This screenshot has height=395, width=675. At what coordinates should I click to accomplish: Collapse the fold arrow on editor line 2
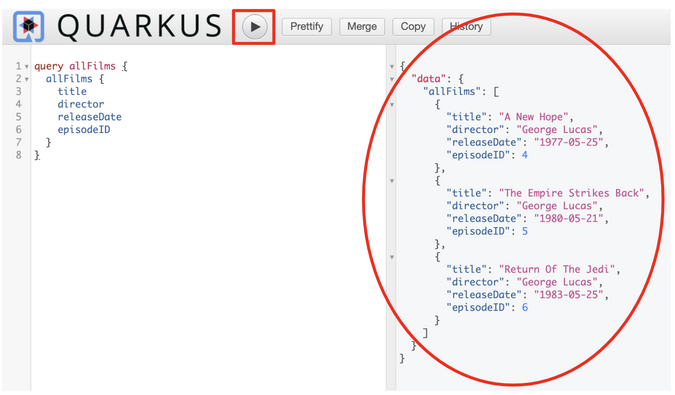point(27,79)
